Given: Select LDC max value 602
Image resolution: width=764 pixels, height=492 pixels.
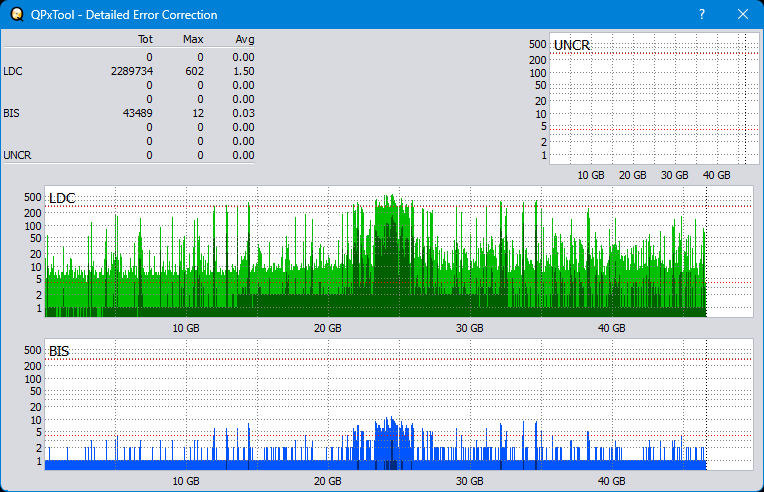Looking at the screenshot, I should pos(194,71).
